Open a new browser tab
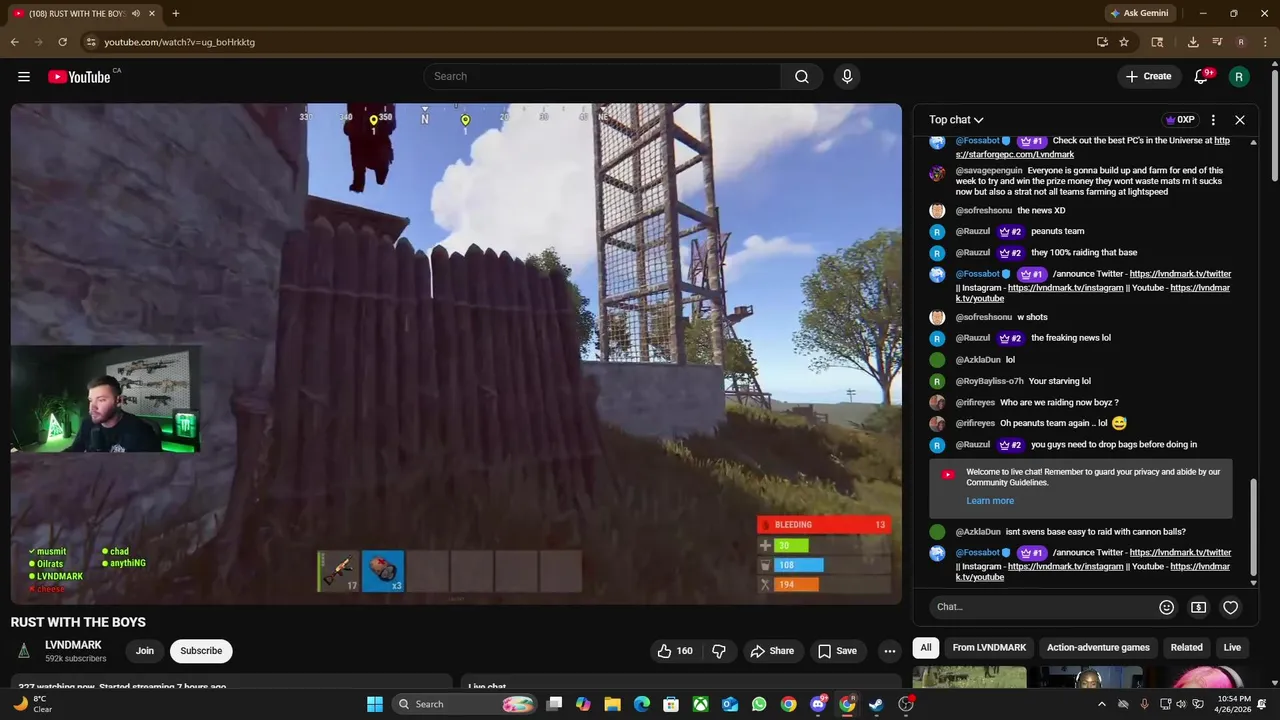The width and height of the screenshot is (1280, 720). [x=176, y=13]
